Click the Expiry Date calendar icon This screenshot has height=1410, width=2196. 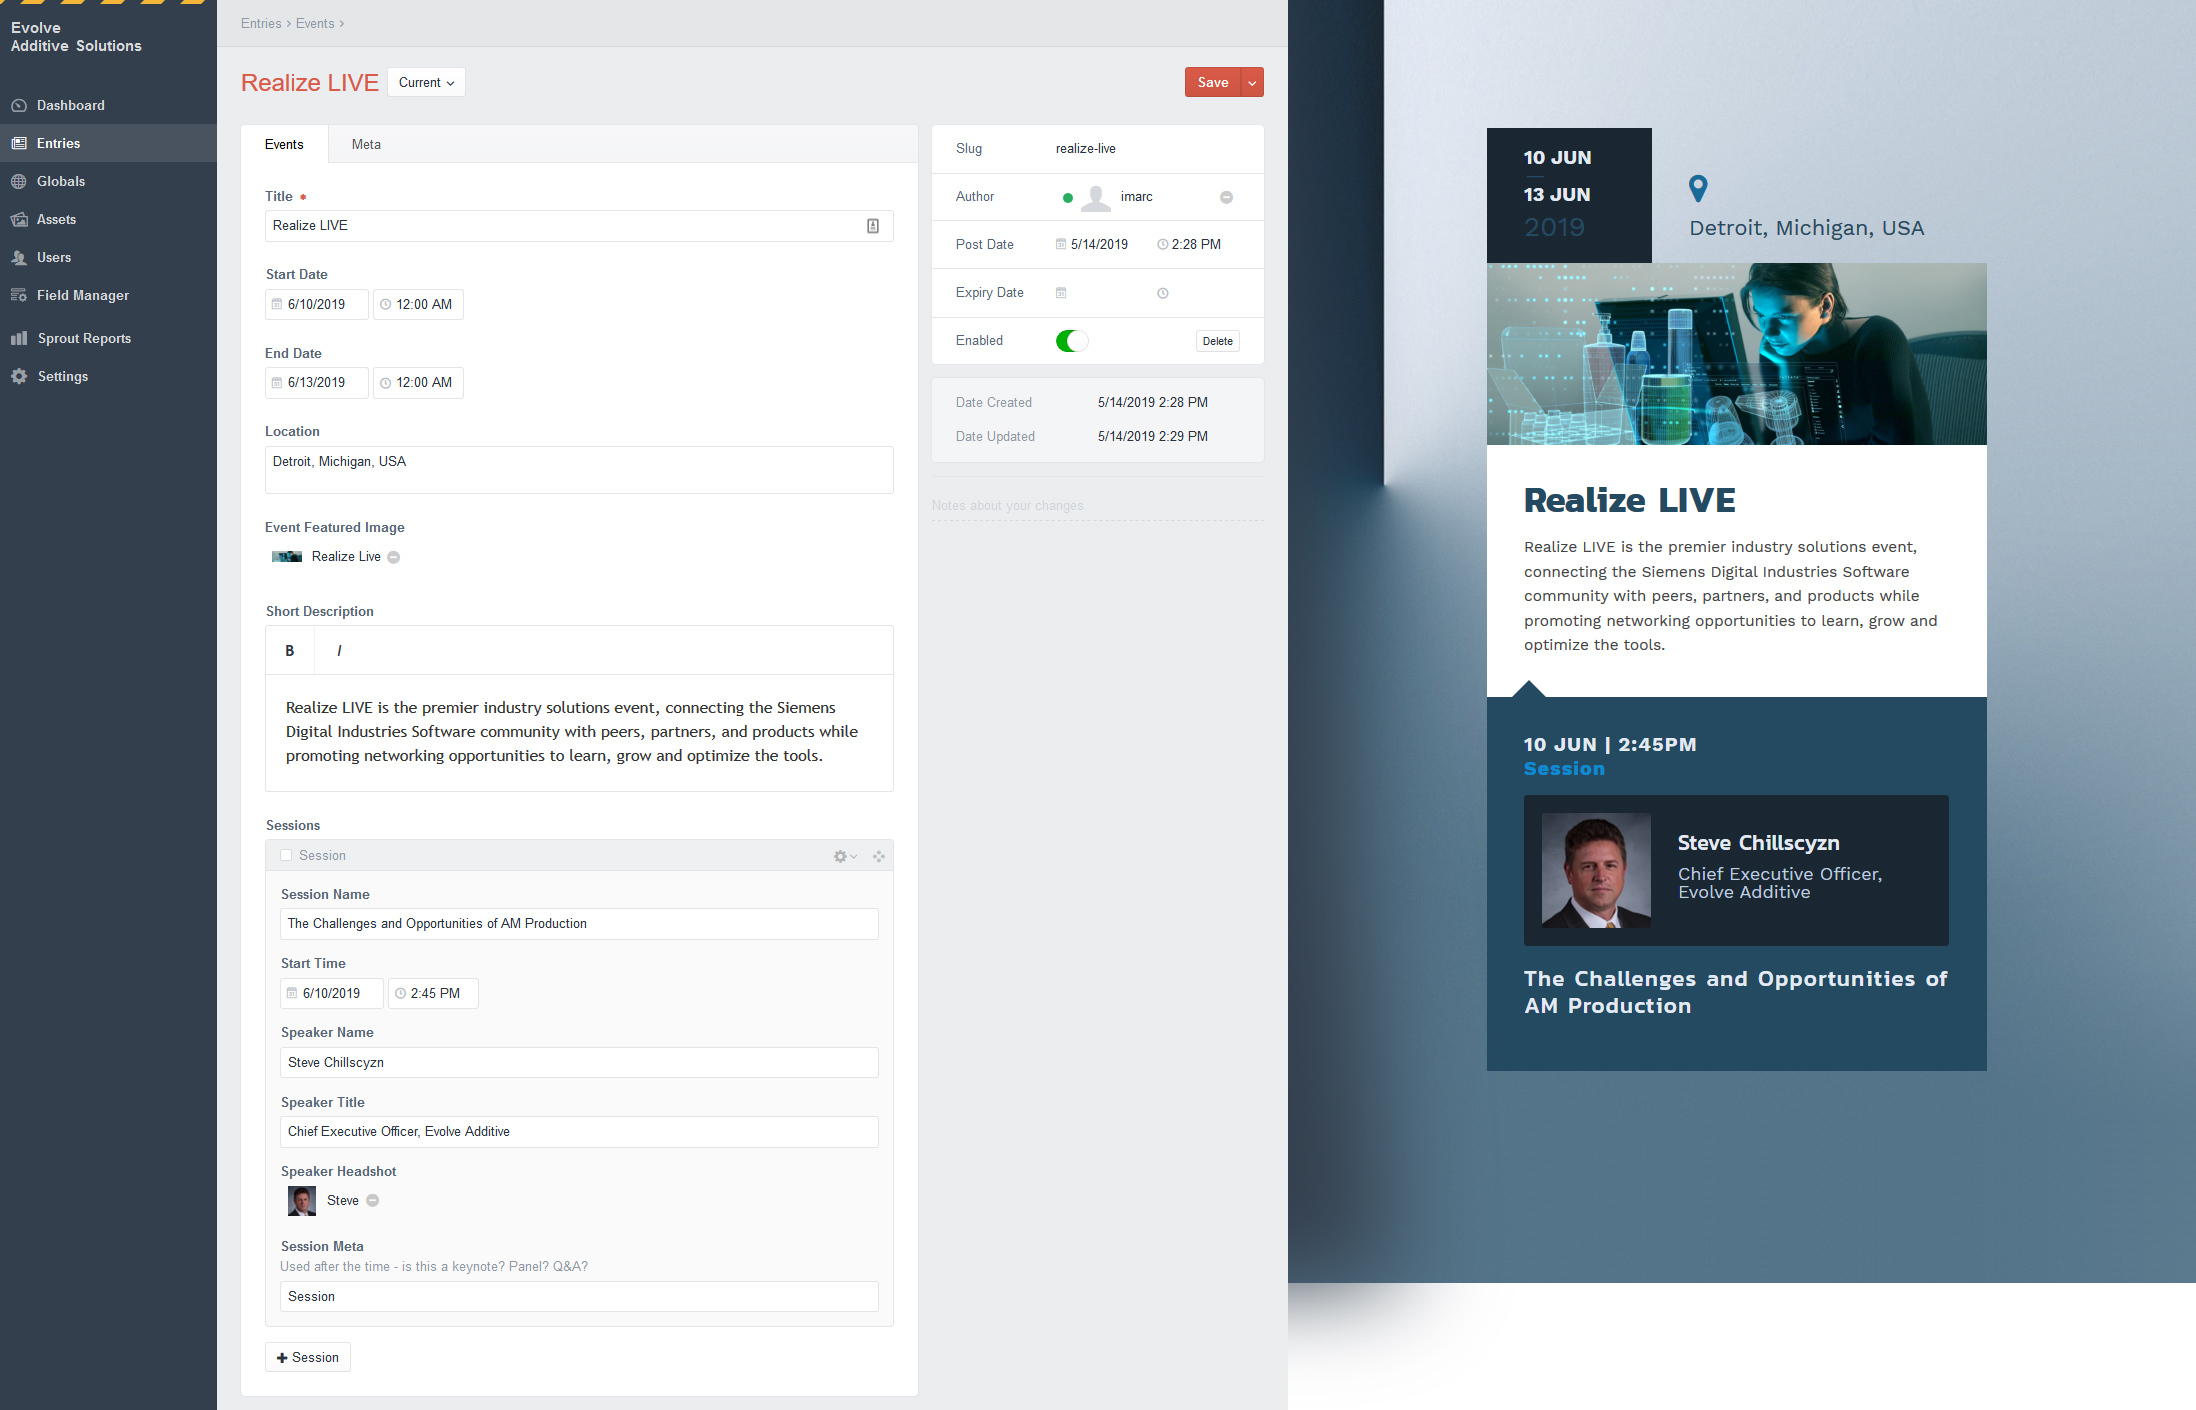point(1061,293)
